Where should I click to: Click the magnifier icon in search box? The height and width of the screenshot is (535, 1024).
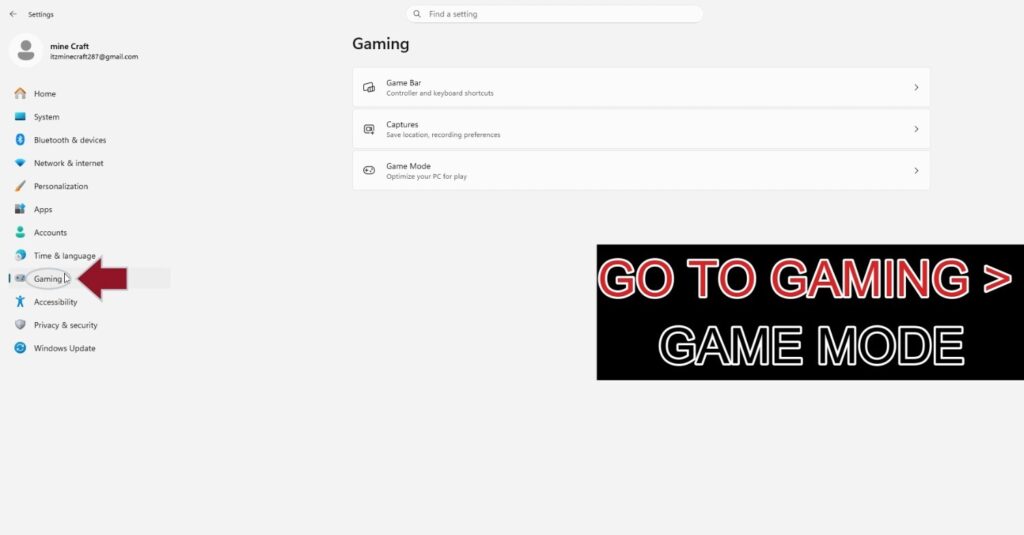417,14
